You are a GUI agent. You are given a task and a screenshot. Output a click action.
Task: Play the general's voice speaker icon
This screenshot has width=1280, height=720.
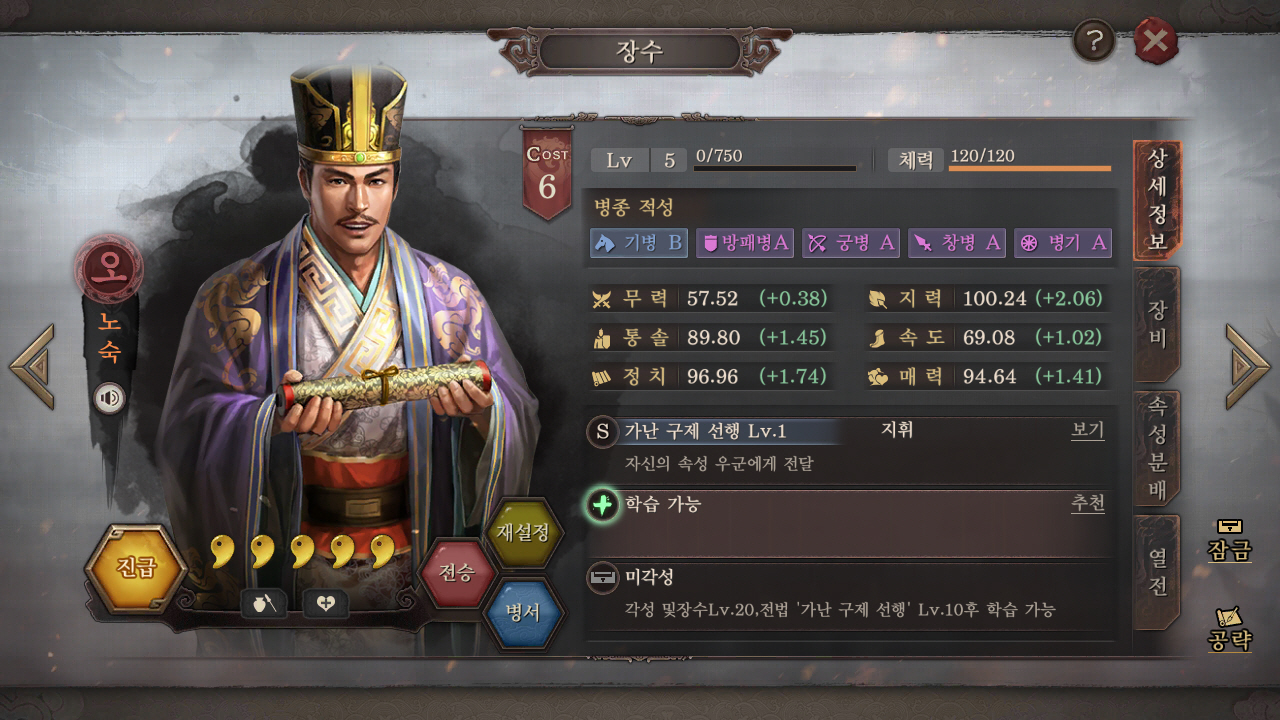coord(110,399)
